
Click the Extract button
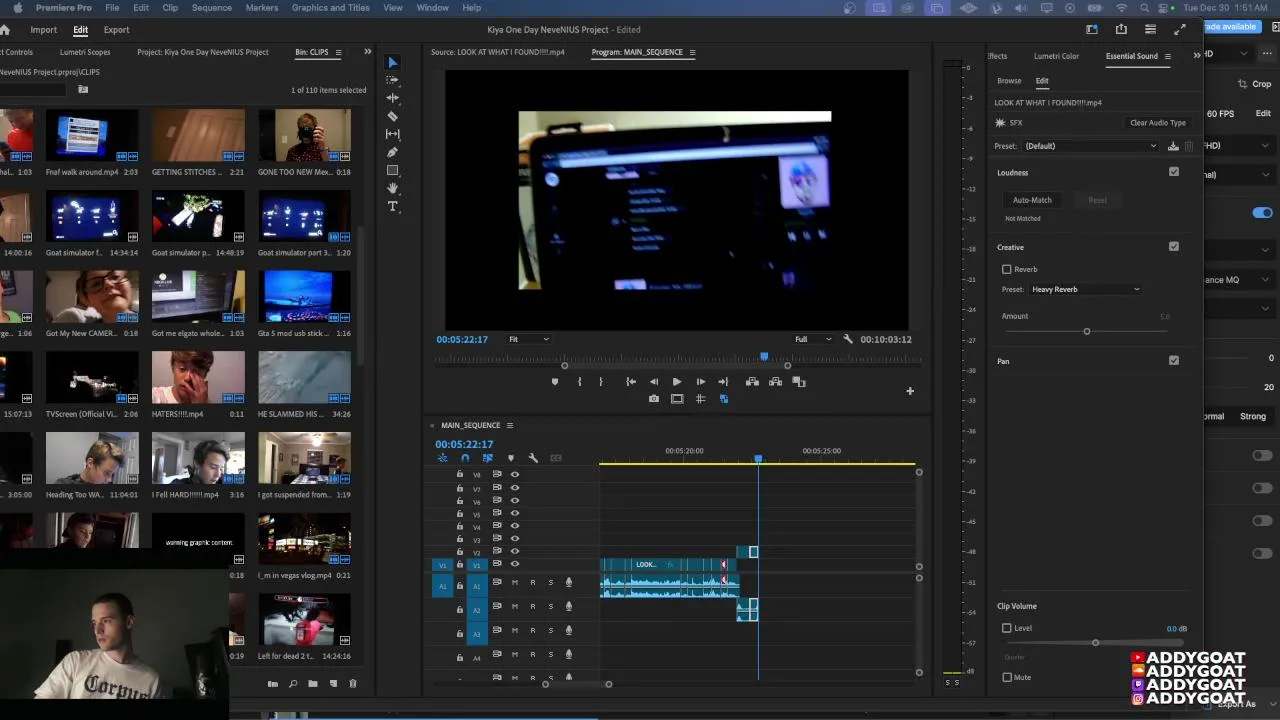coord(775,382)
